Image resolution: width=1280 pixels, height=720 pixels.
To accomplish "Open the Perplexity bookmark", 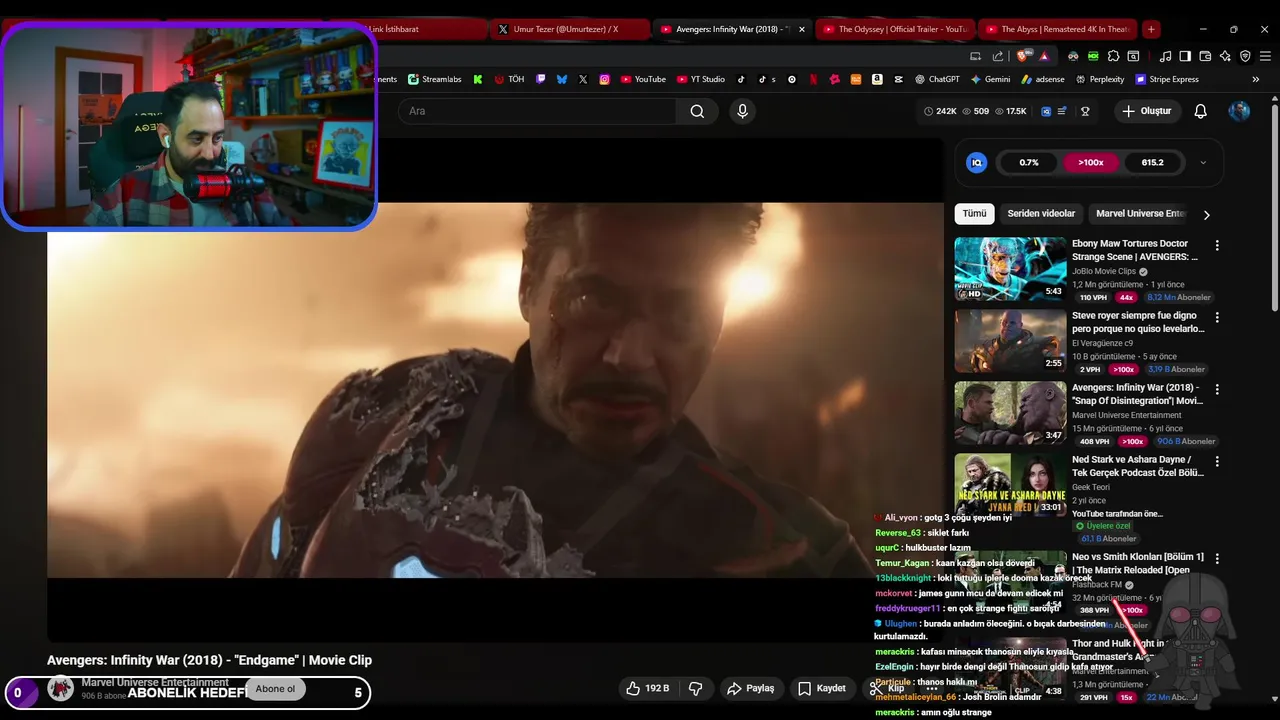I will [x=1099, y=79].
